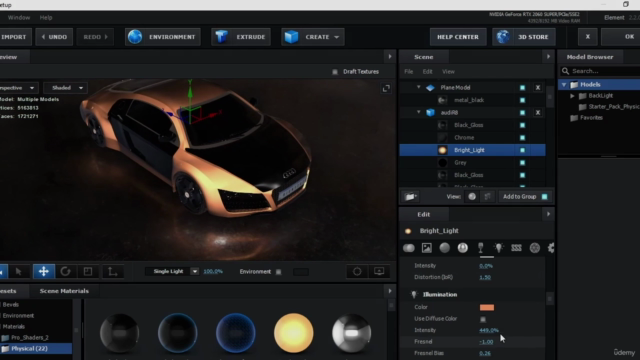Click the new folder icon in Scene panel
The image size is (640, 360).
coord(410,197)
